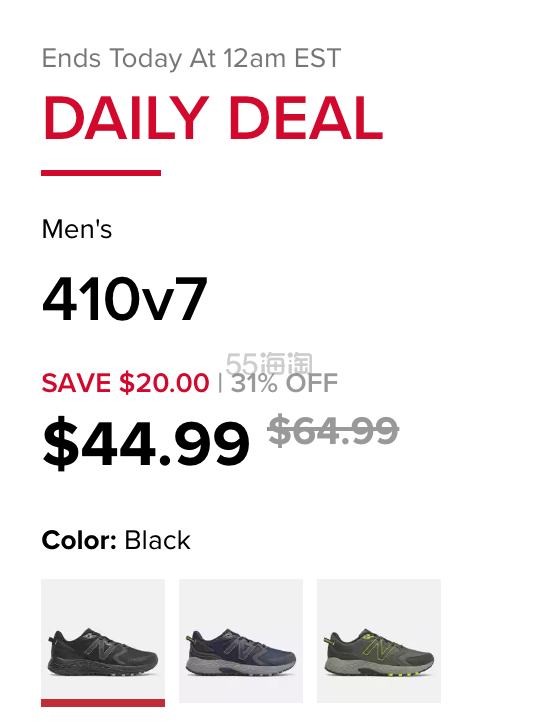Screen dimensions: 538x728
Task: Pick the olive green shoe with neon accents
Action: pos(379,640)
